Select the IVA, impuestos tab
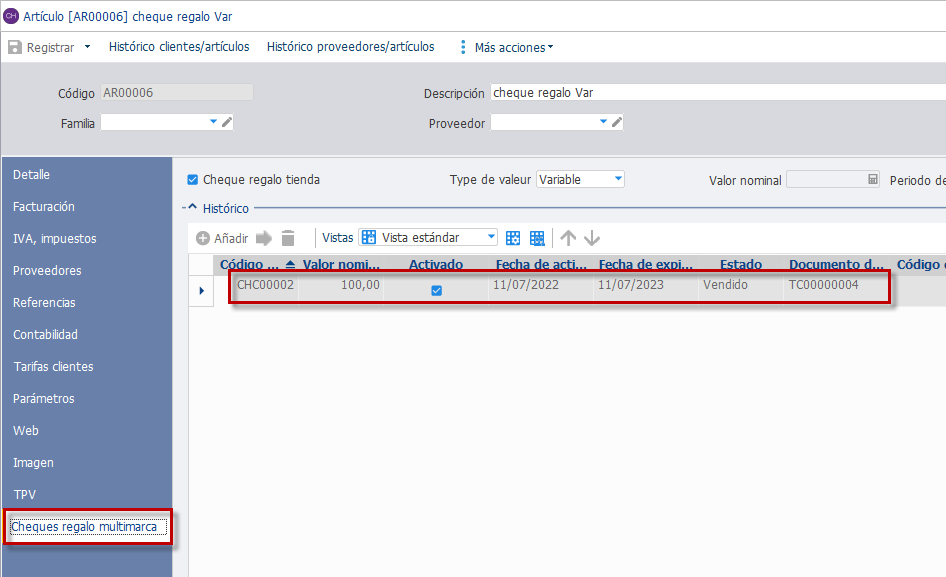The height and width of the screenshot is (577, 946). [55, 238]
